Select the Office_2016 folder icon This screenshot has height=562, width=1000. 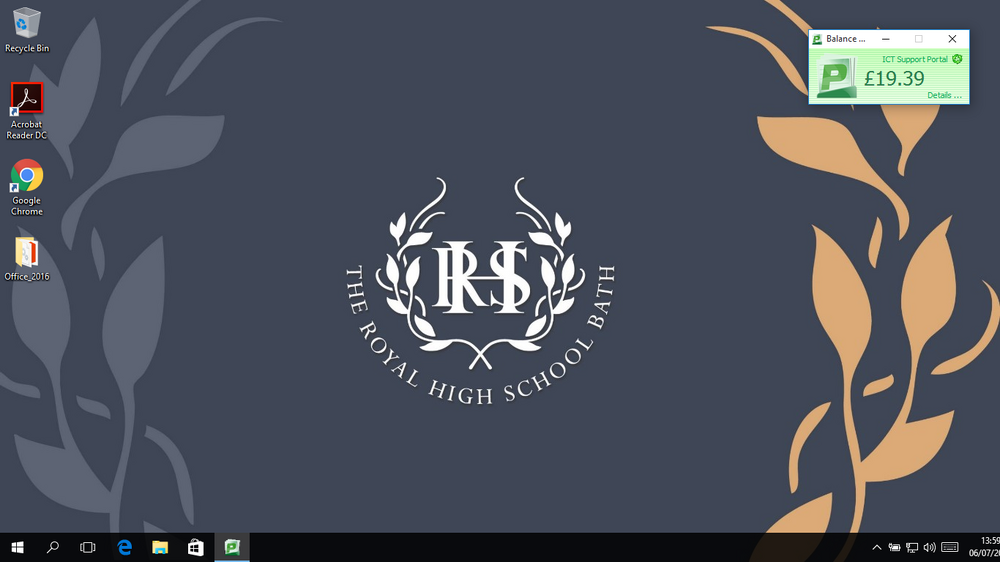pyautogui.click(x=26, y=259)
